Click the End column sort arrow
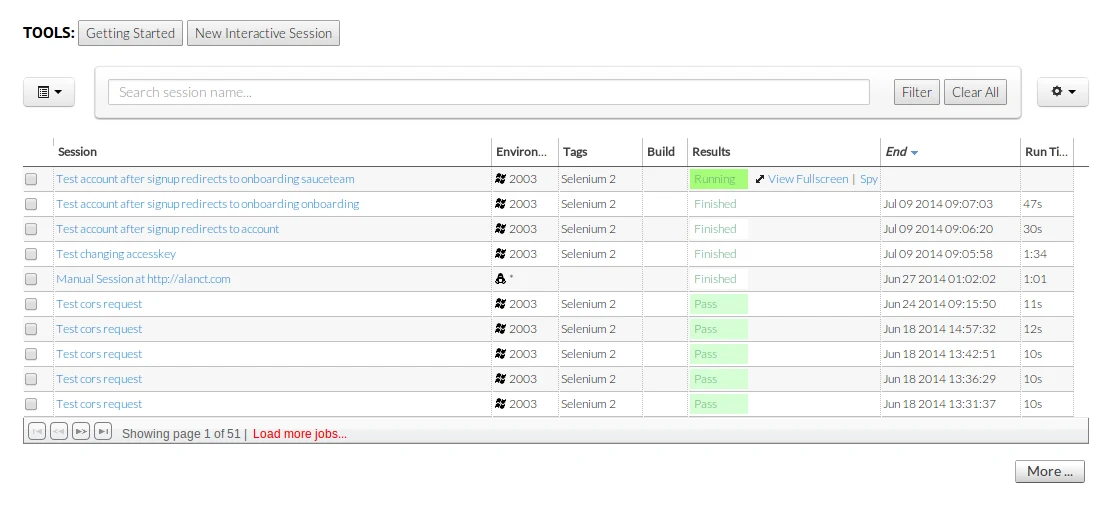Screen dimensions: 1113x519 (914, 153)
